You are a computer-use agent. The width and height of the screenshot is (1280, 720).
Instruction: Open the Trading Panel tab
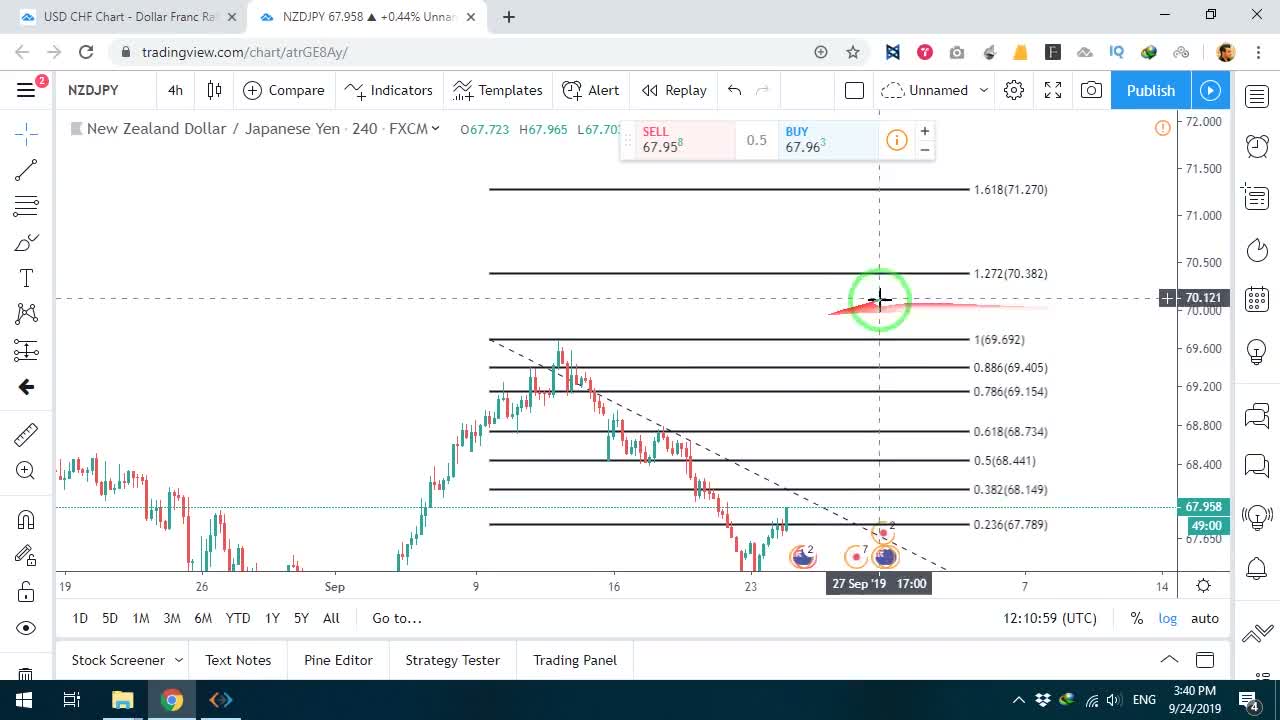pyautogui.click(x=575, y=660)
